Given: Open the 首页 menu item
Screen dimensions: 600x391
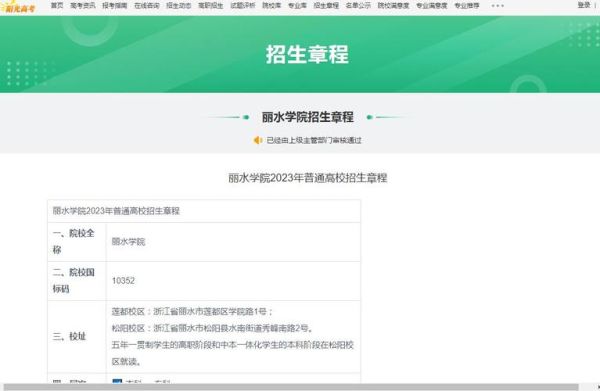Looking at the screenshot, I should 57,5.
